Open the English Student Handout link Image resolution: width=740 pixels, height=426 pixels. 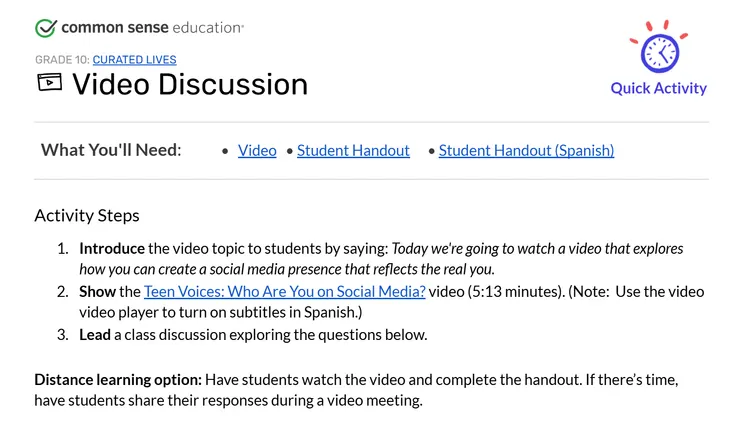coord(353,151)
